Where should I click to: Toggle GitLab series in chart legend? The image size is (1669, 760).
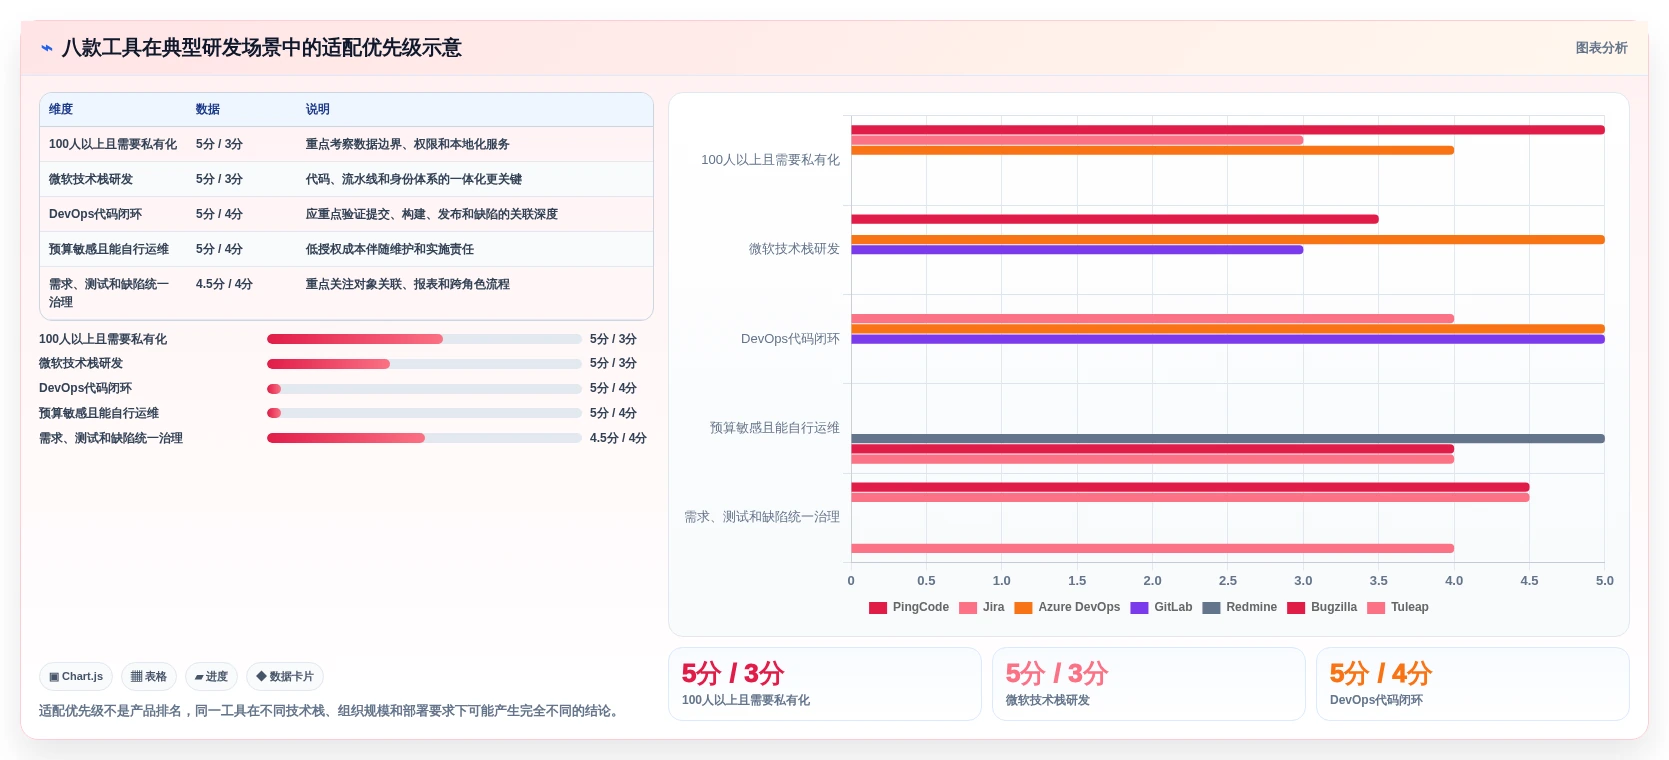pyautogui.click(x=1161, y=607)
